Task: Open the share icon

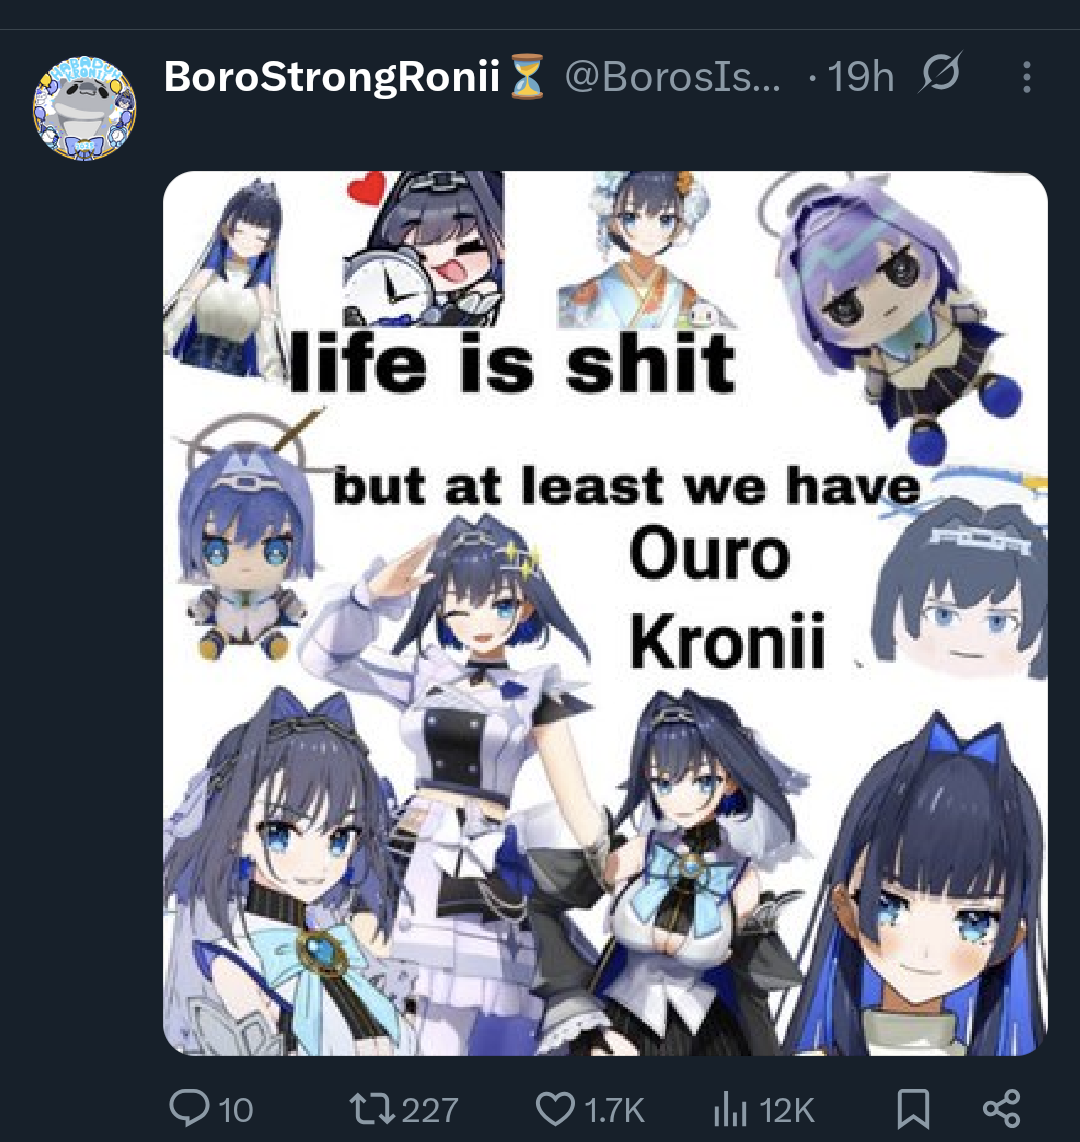Action: (x=1002, y=1108)
